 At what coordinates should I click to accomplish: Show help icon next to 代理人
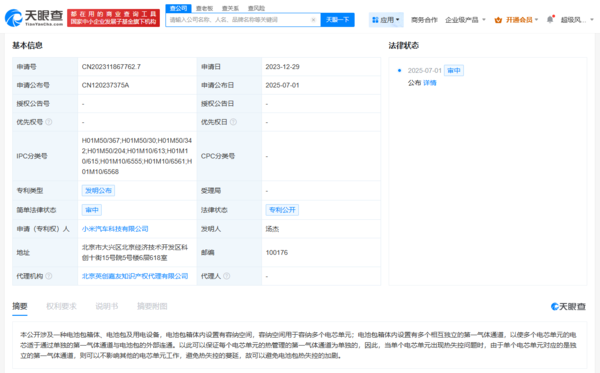tap(227, 276)
